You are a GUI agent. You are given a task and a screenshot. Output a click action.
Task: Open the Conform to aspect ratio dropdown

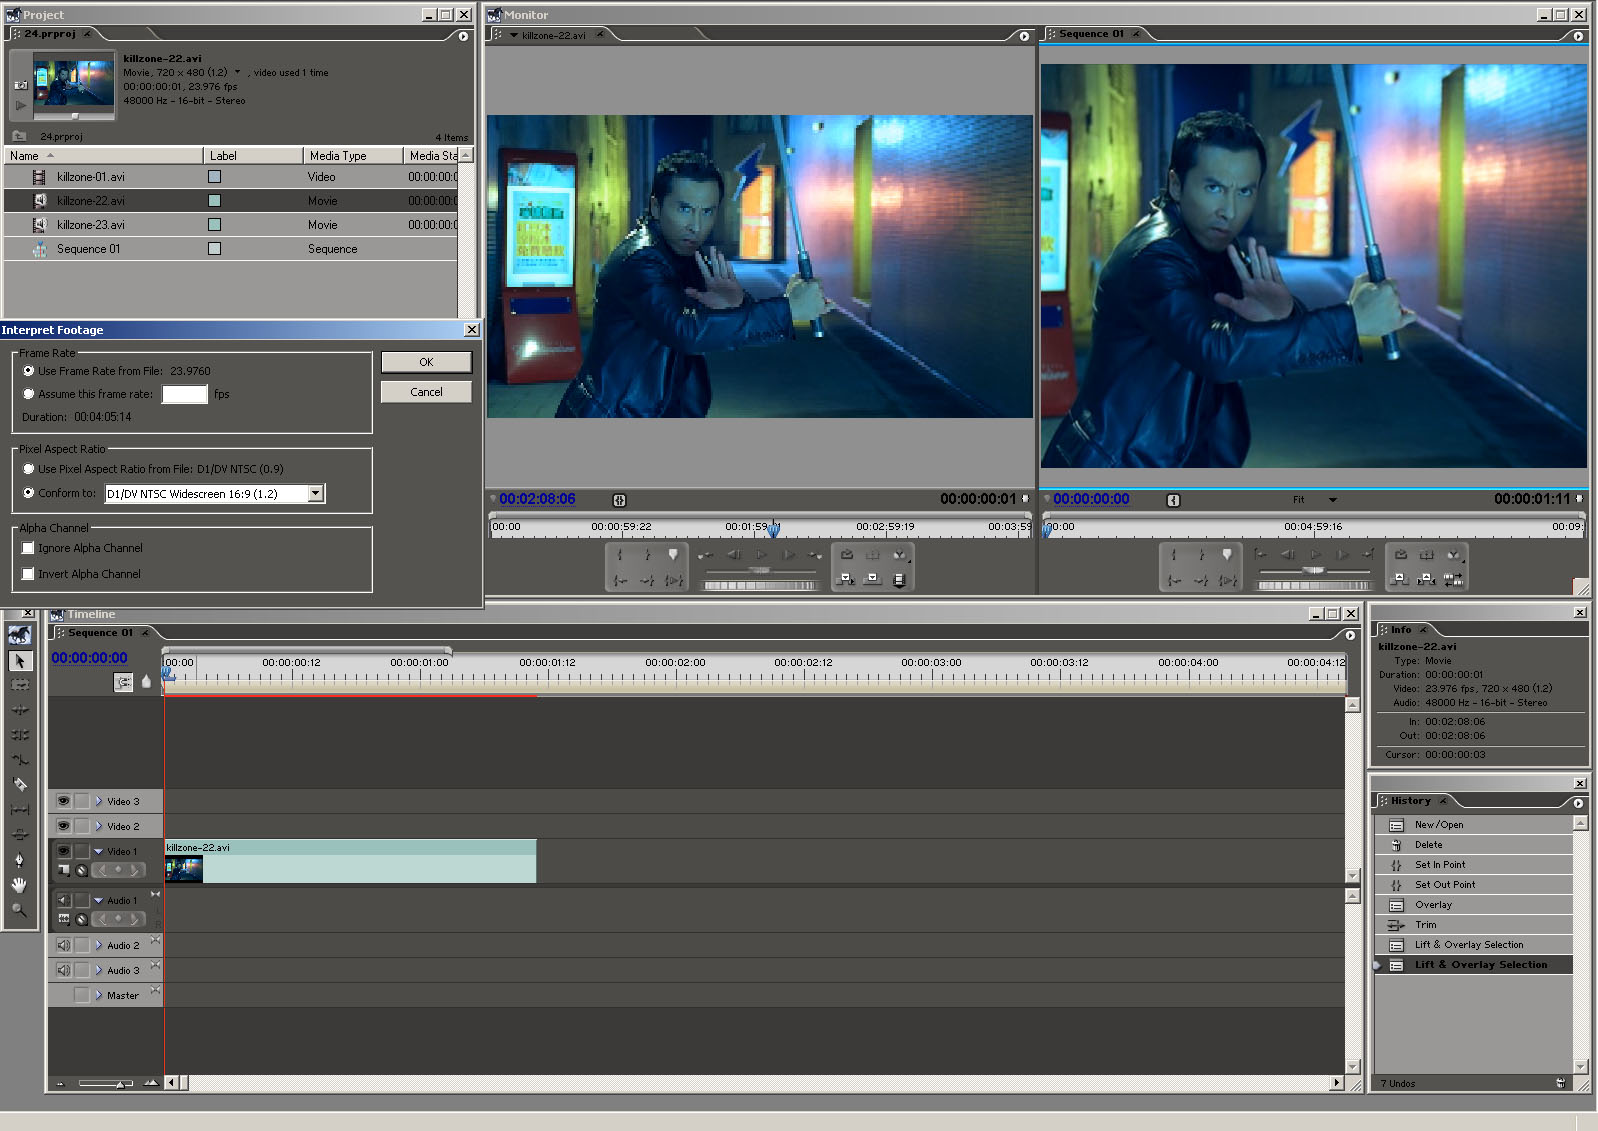[316, 493]
